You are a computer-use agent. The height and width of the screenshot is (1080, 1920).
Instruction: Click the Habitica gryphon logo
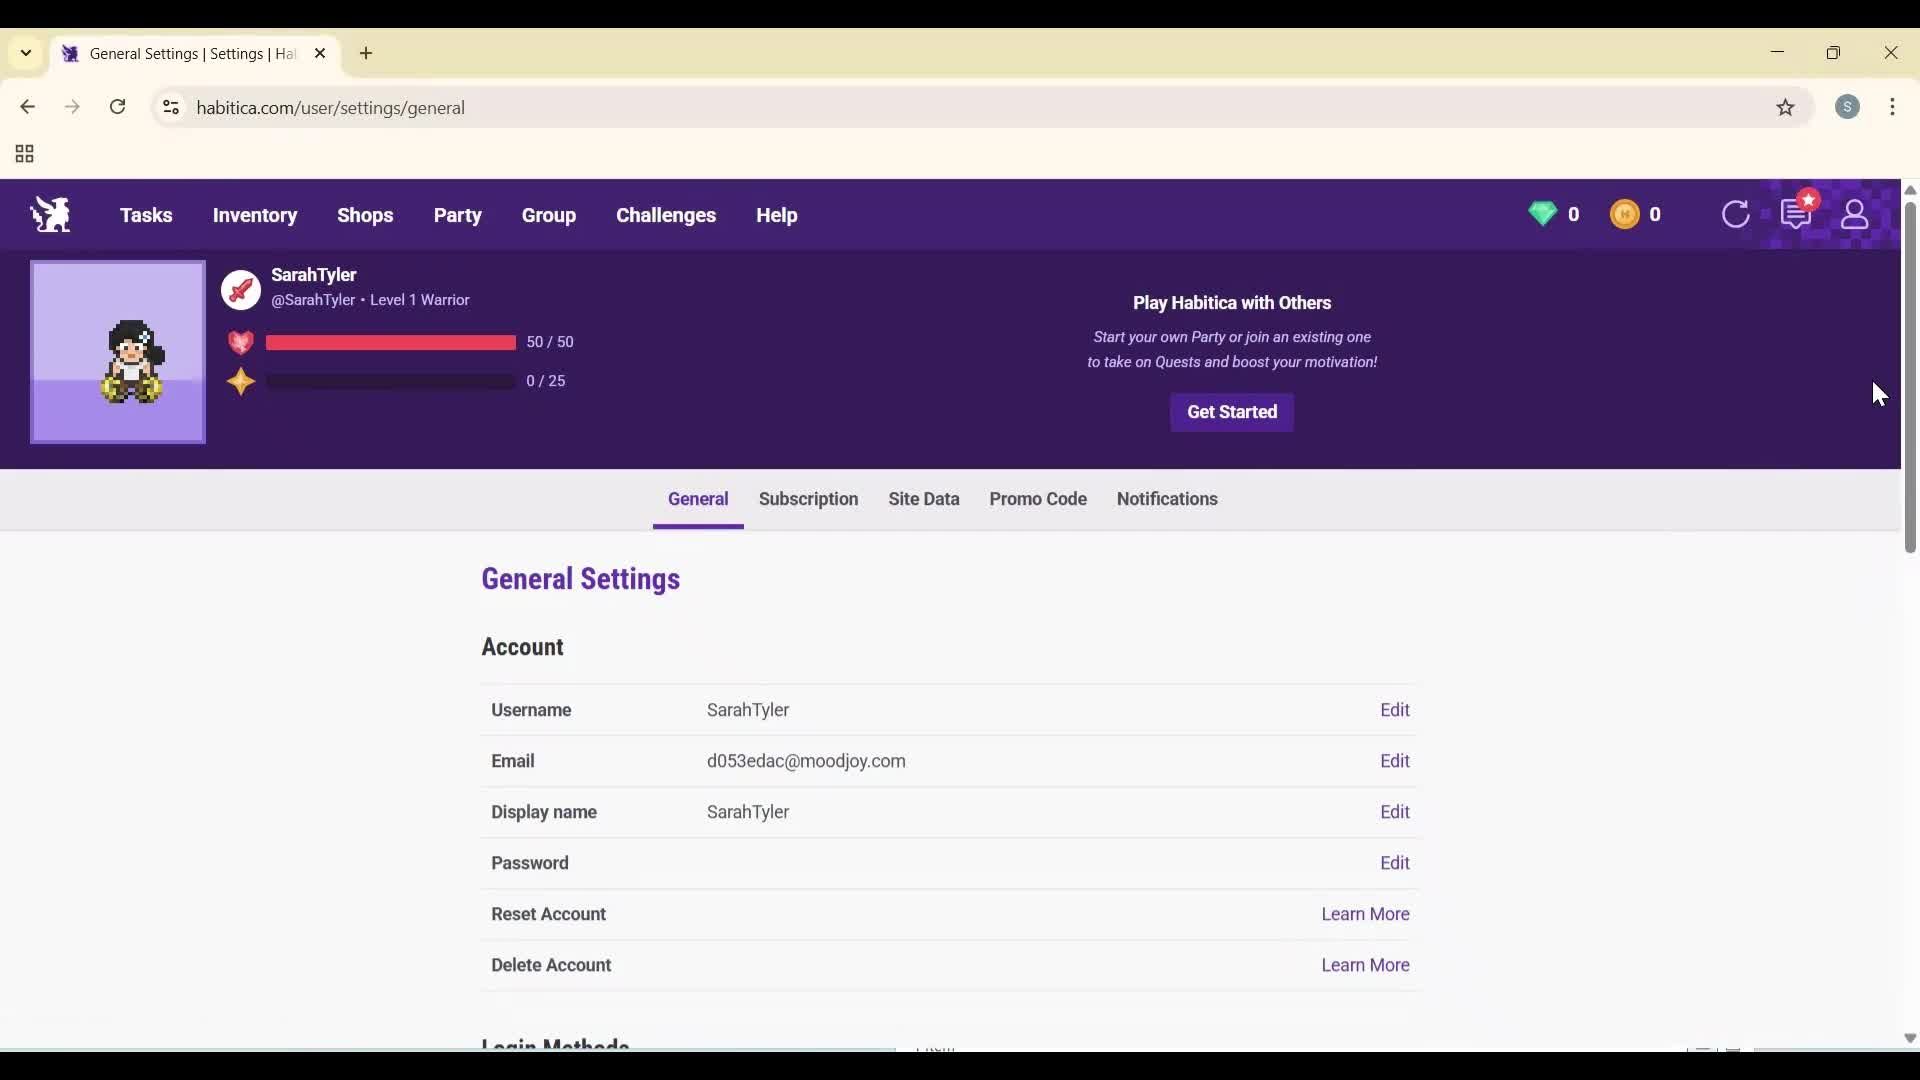pos(50,215)
